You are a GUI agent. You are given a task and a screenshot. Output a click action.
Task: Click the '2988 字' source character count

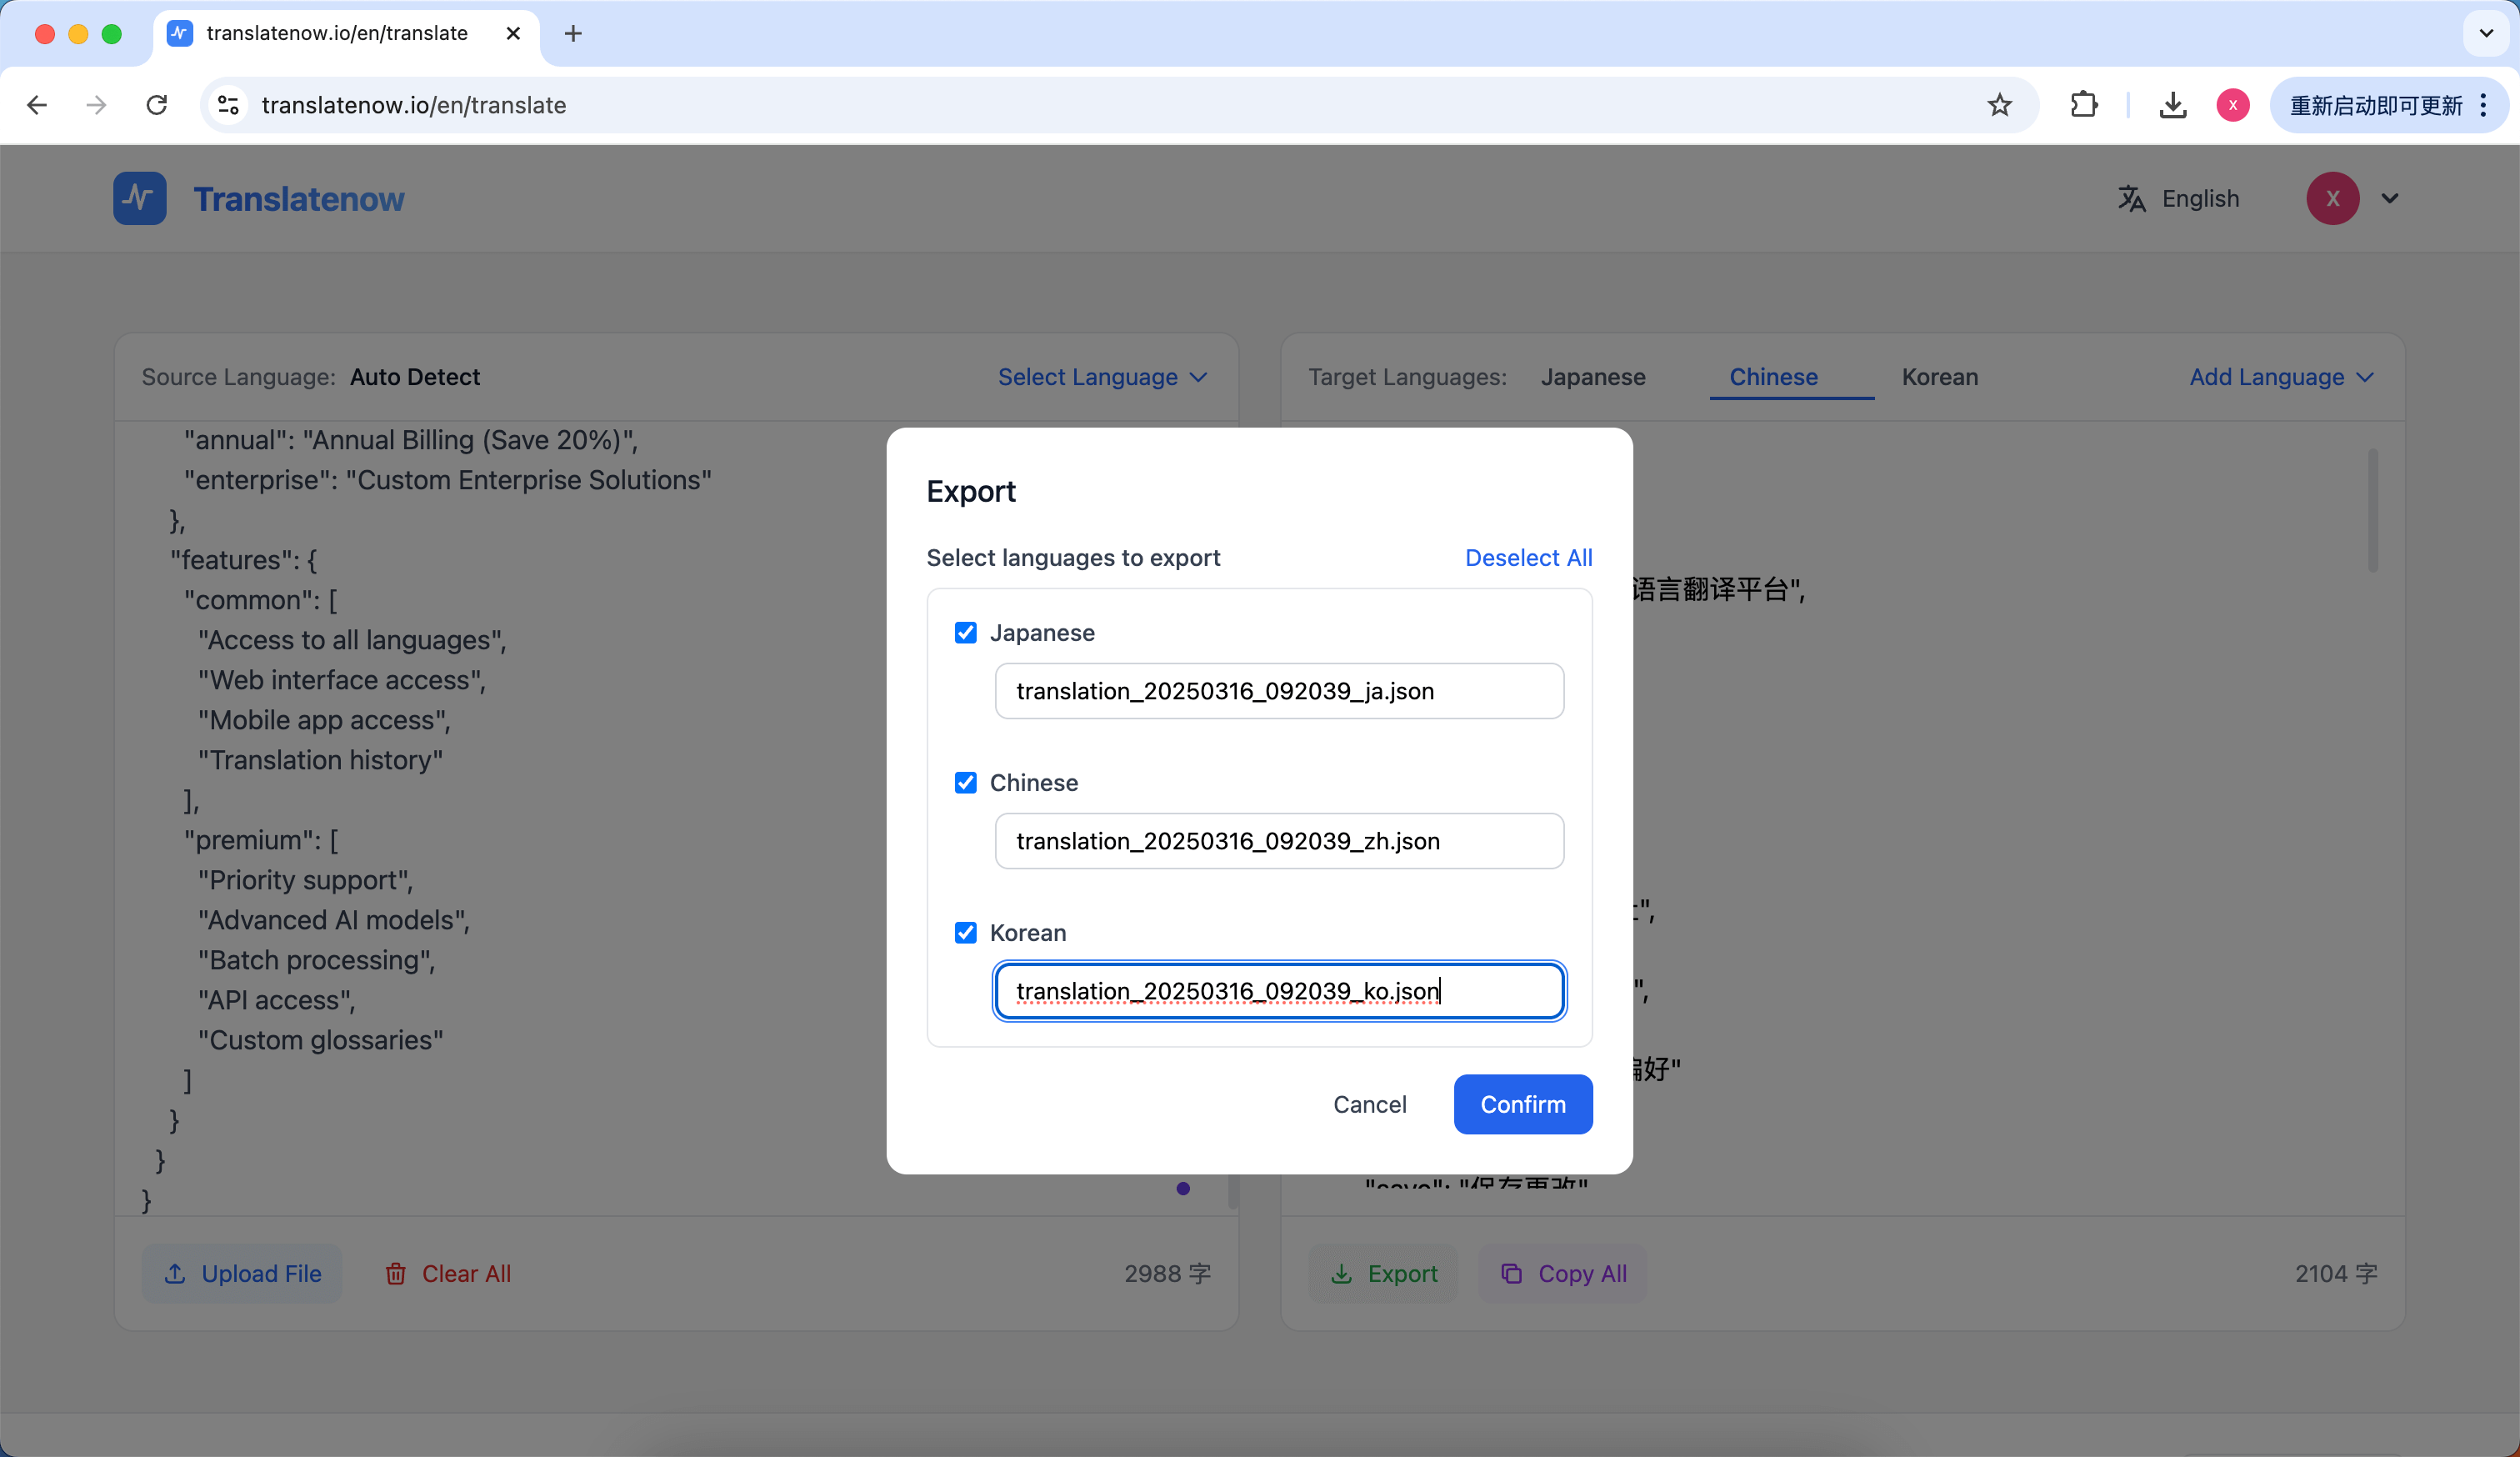(x=1167, y=1273)
